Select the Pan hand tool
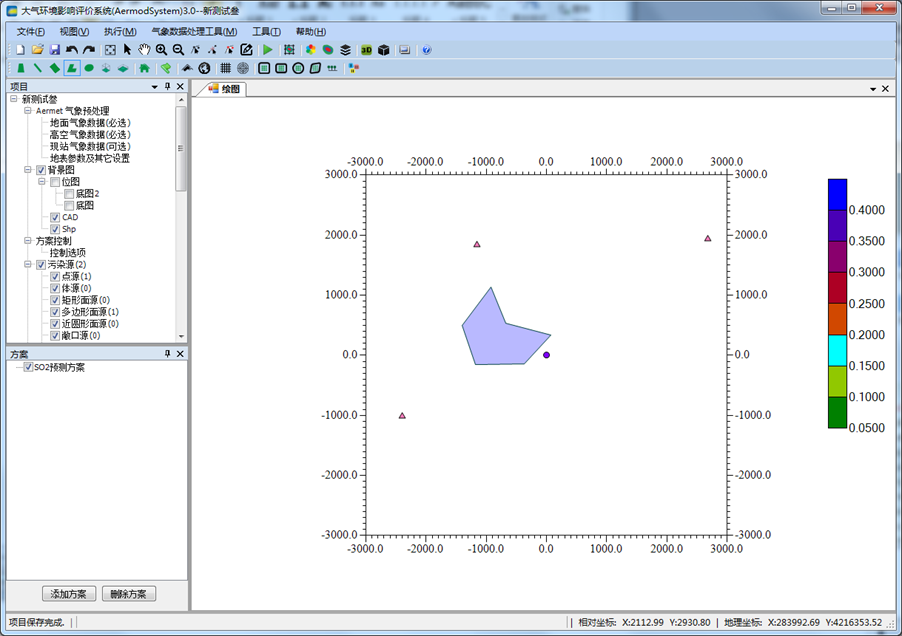The height and width of the screenshot is (636, 902). tap(144, 49)
